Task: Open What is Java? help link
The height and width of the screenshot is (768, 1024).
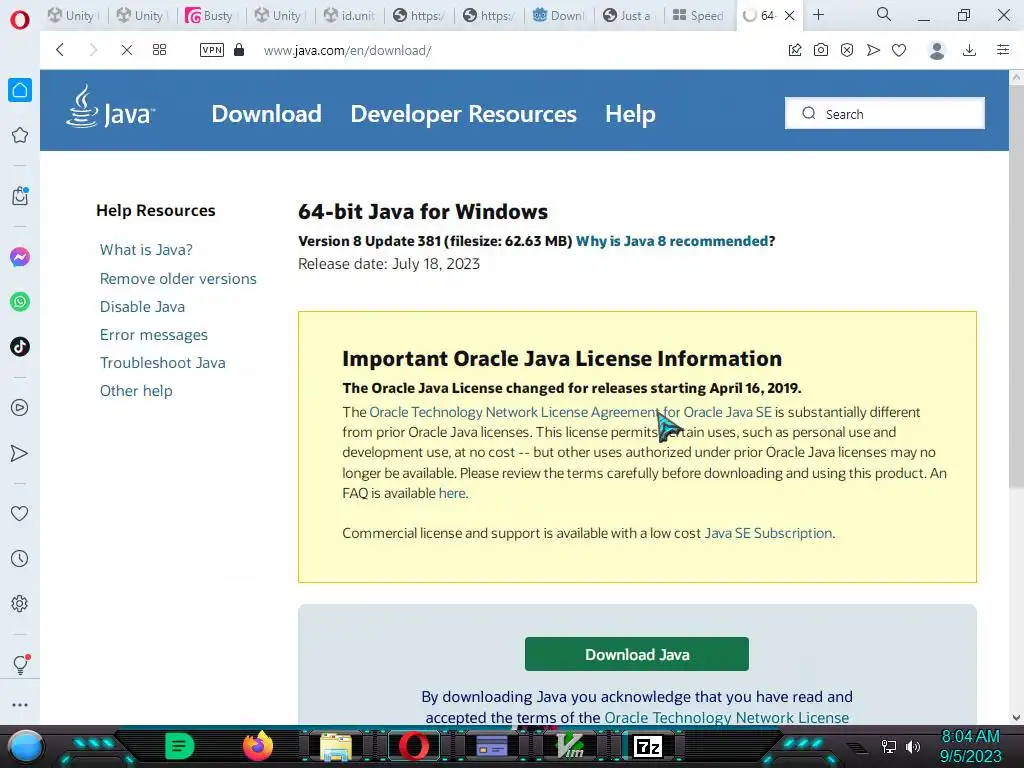Action: point(146,249)
